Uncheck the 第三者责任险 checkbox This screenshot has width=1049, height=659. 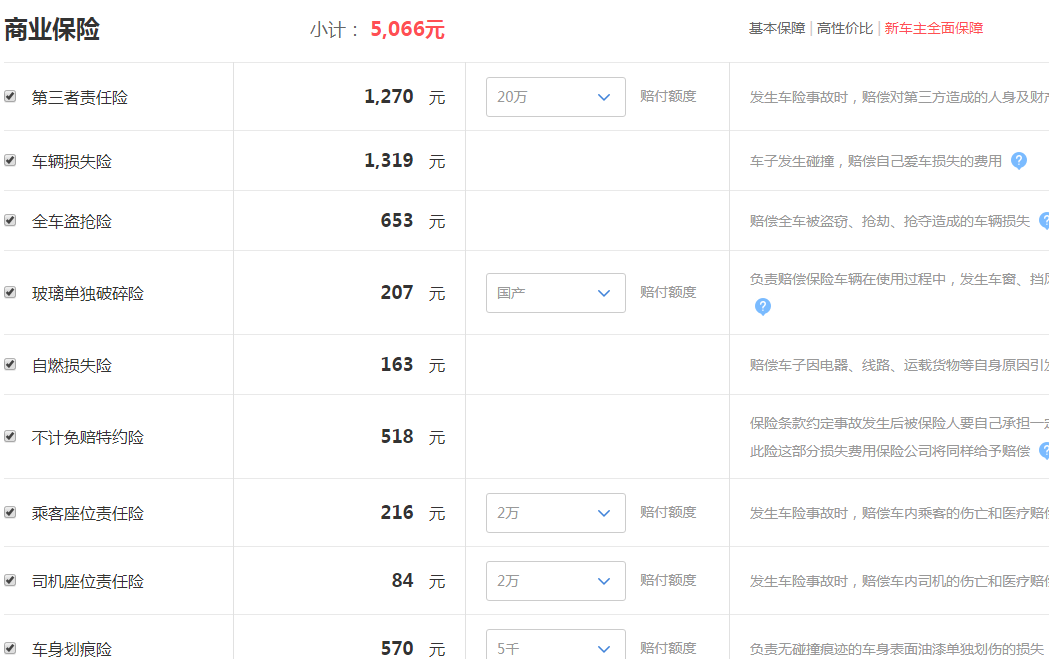click(x=10, y=96)
